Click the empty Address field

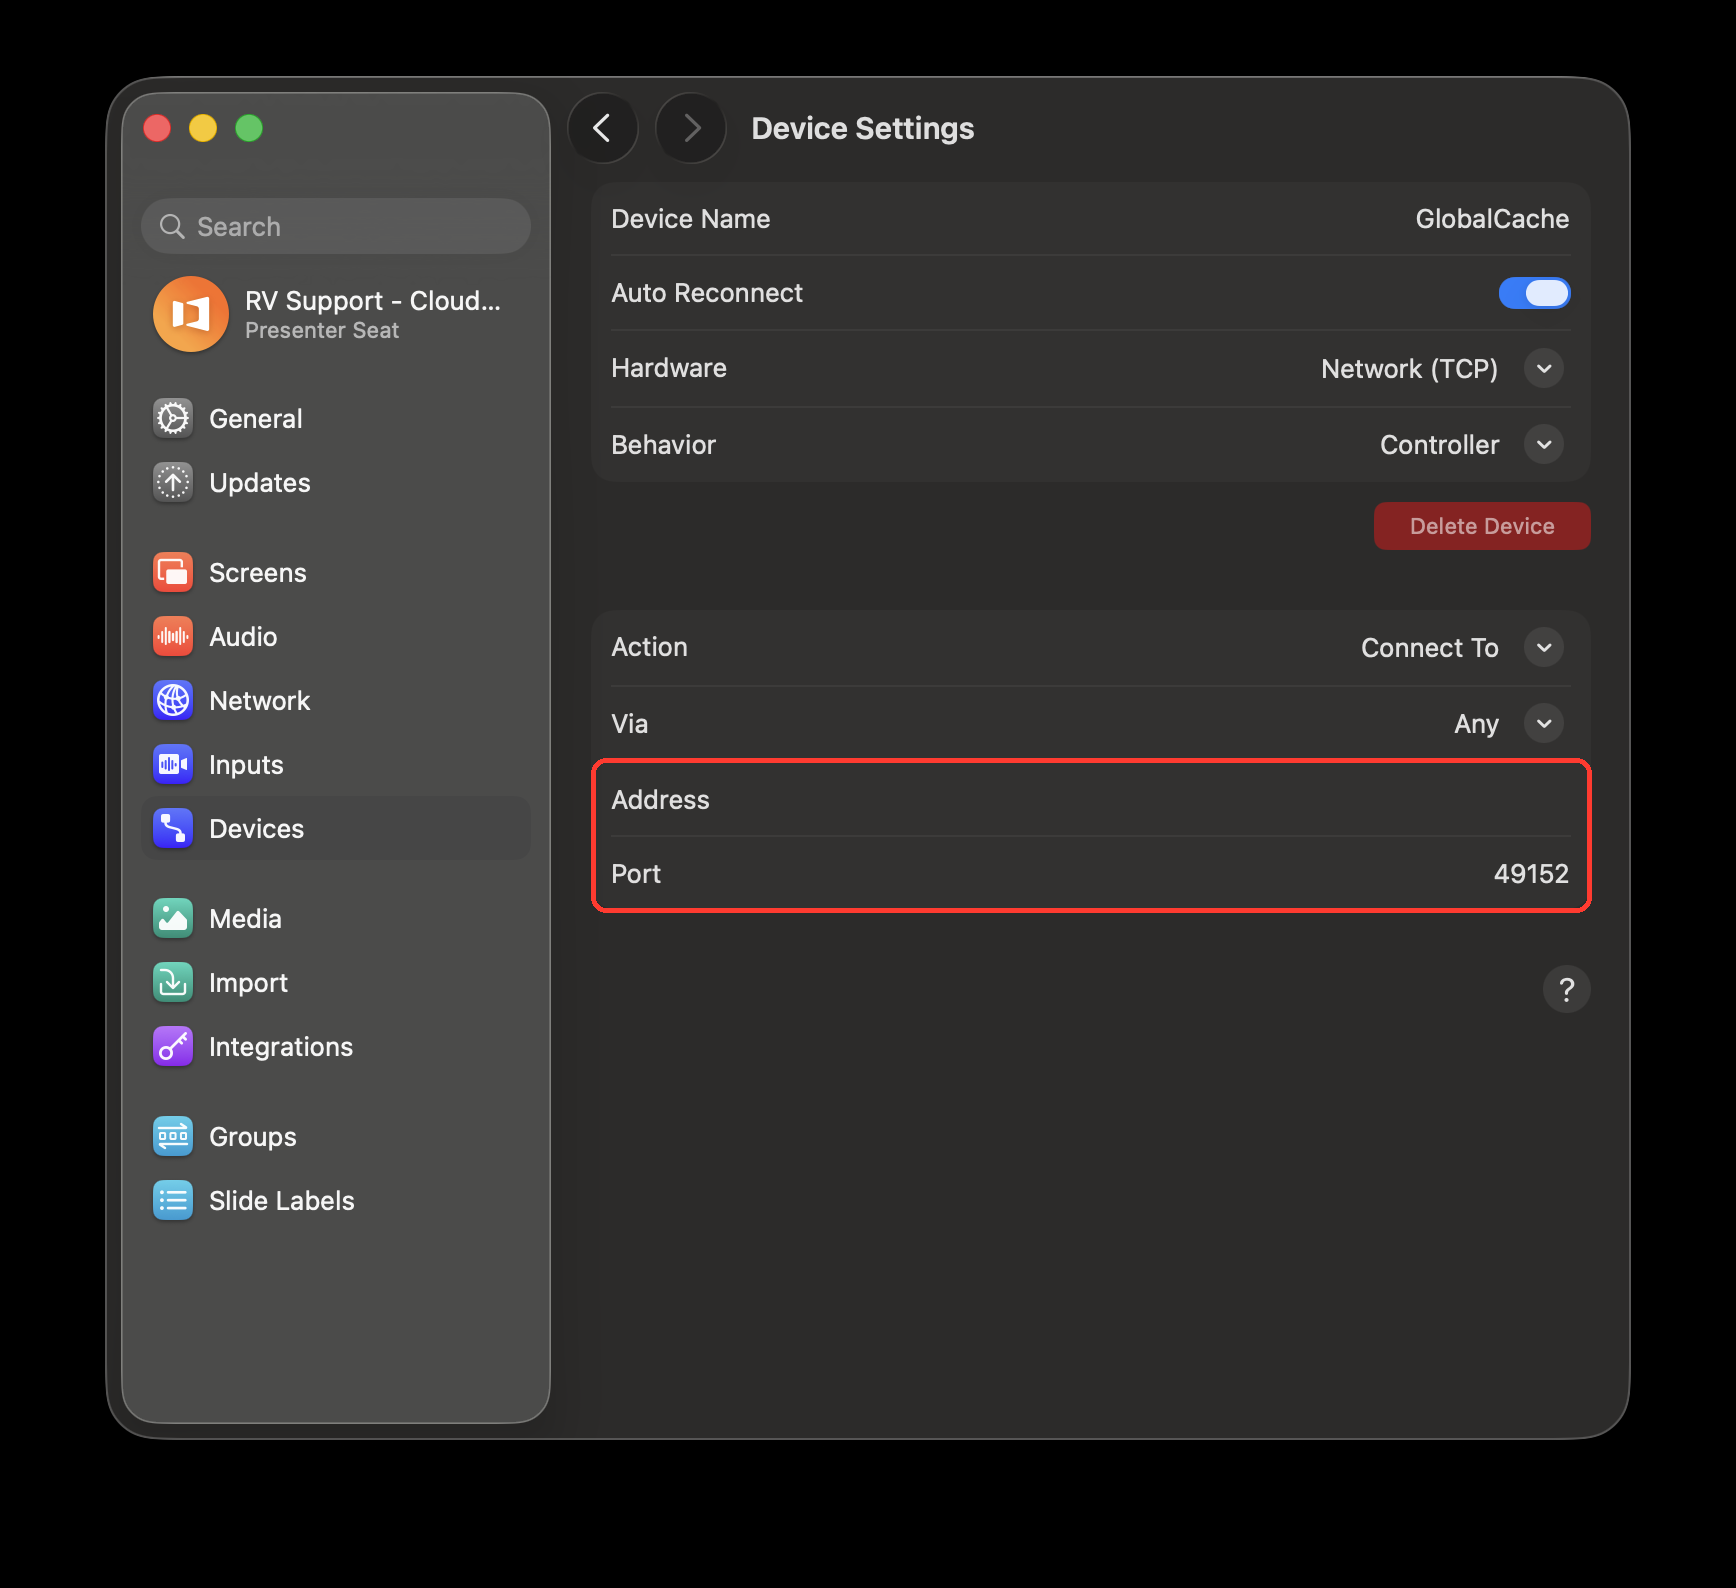point(1091,800)
